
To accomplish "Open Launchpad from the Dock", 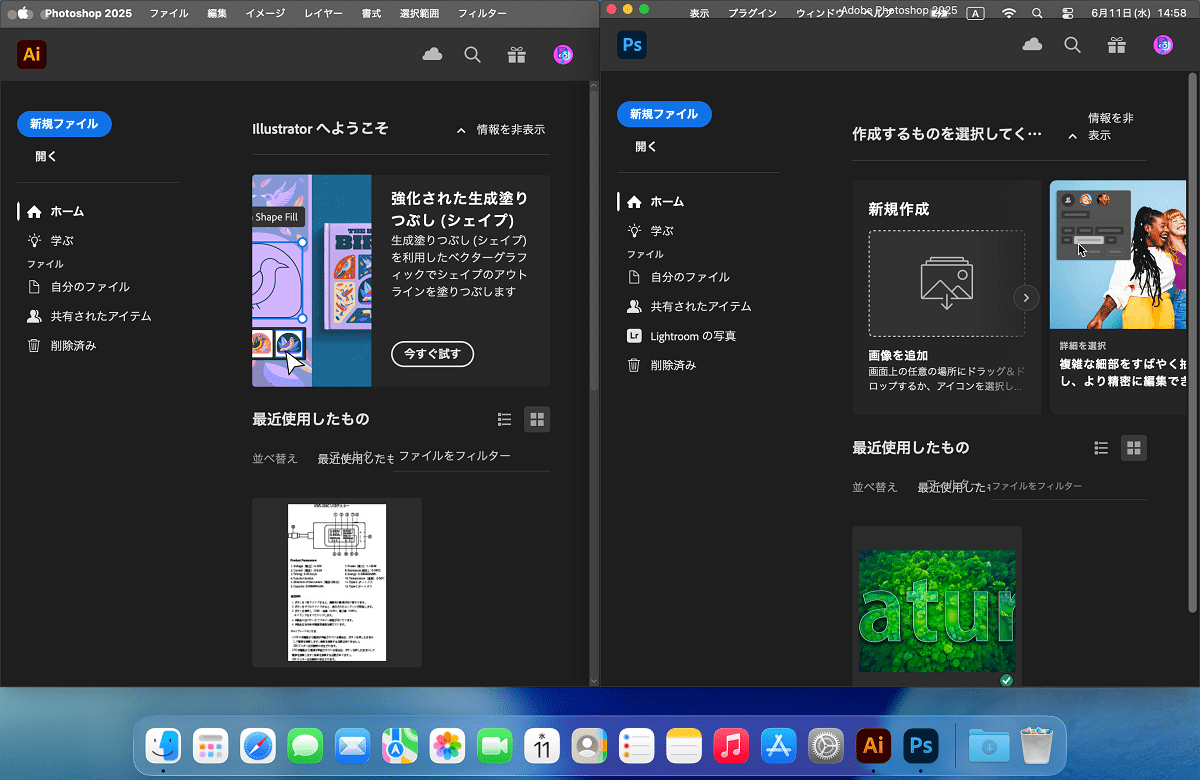I will click(x=210, y=746).
